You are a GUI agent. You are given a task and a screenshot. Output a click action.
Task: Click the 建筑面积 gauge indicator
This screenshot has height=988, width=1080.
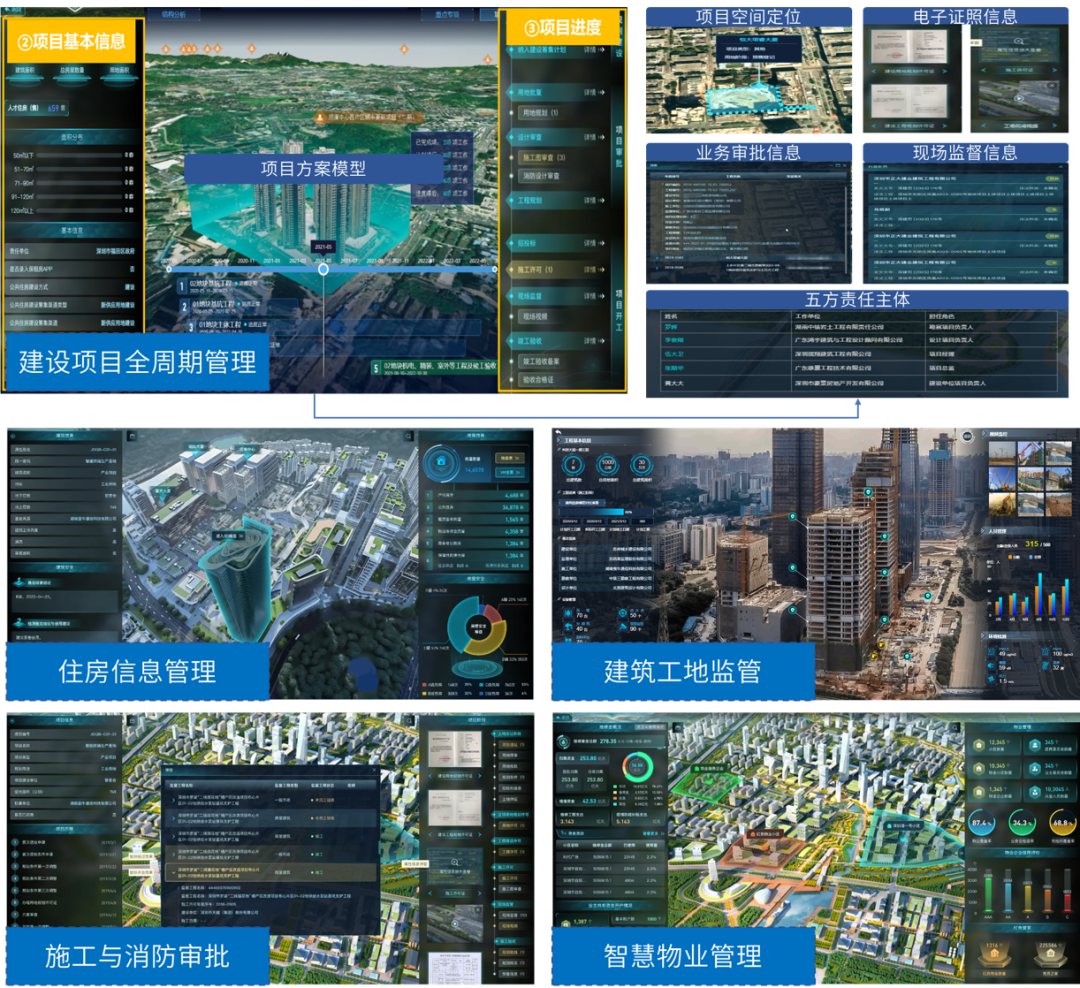point(25,74)
